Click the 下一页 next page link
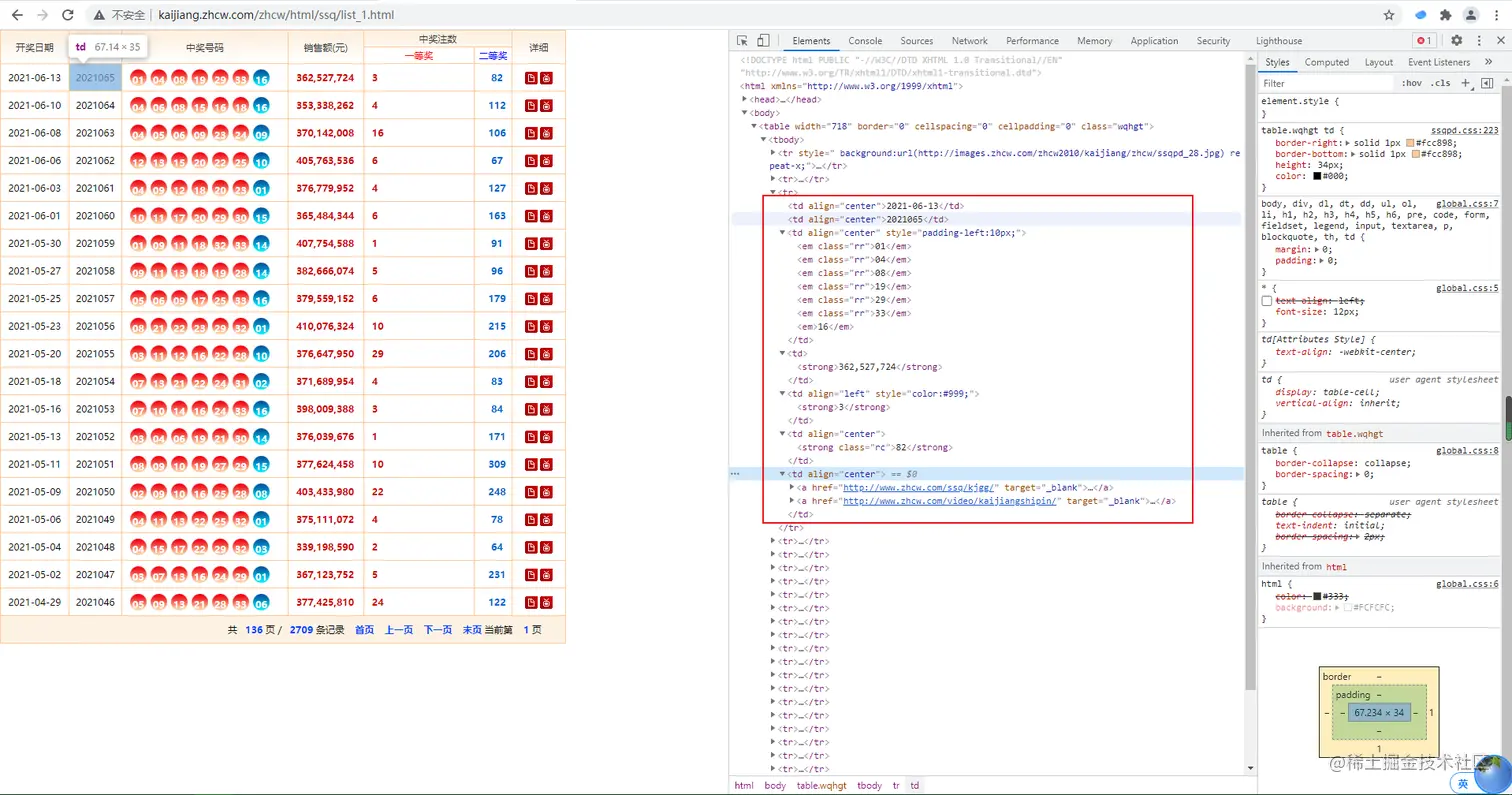 pos(438,630)
